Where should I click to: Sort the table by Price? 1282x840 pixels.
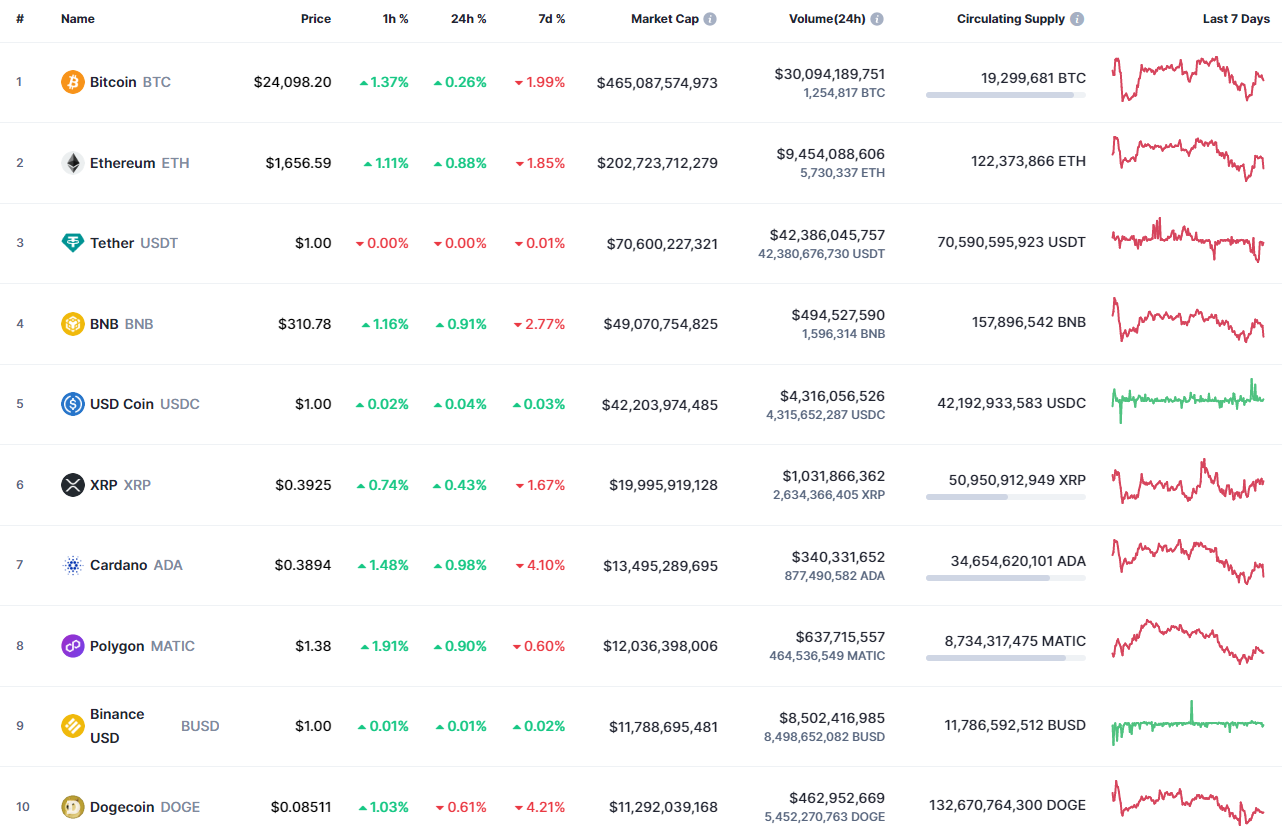coord(316,17)
